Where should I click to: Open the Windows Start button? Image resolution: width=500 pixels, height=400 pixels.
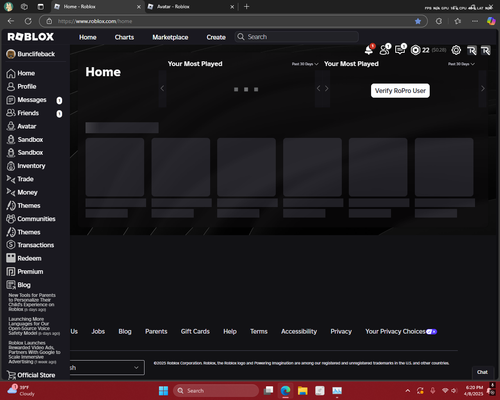coord(163,391)
